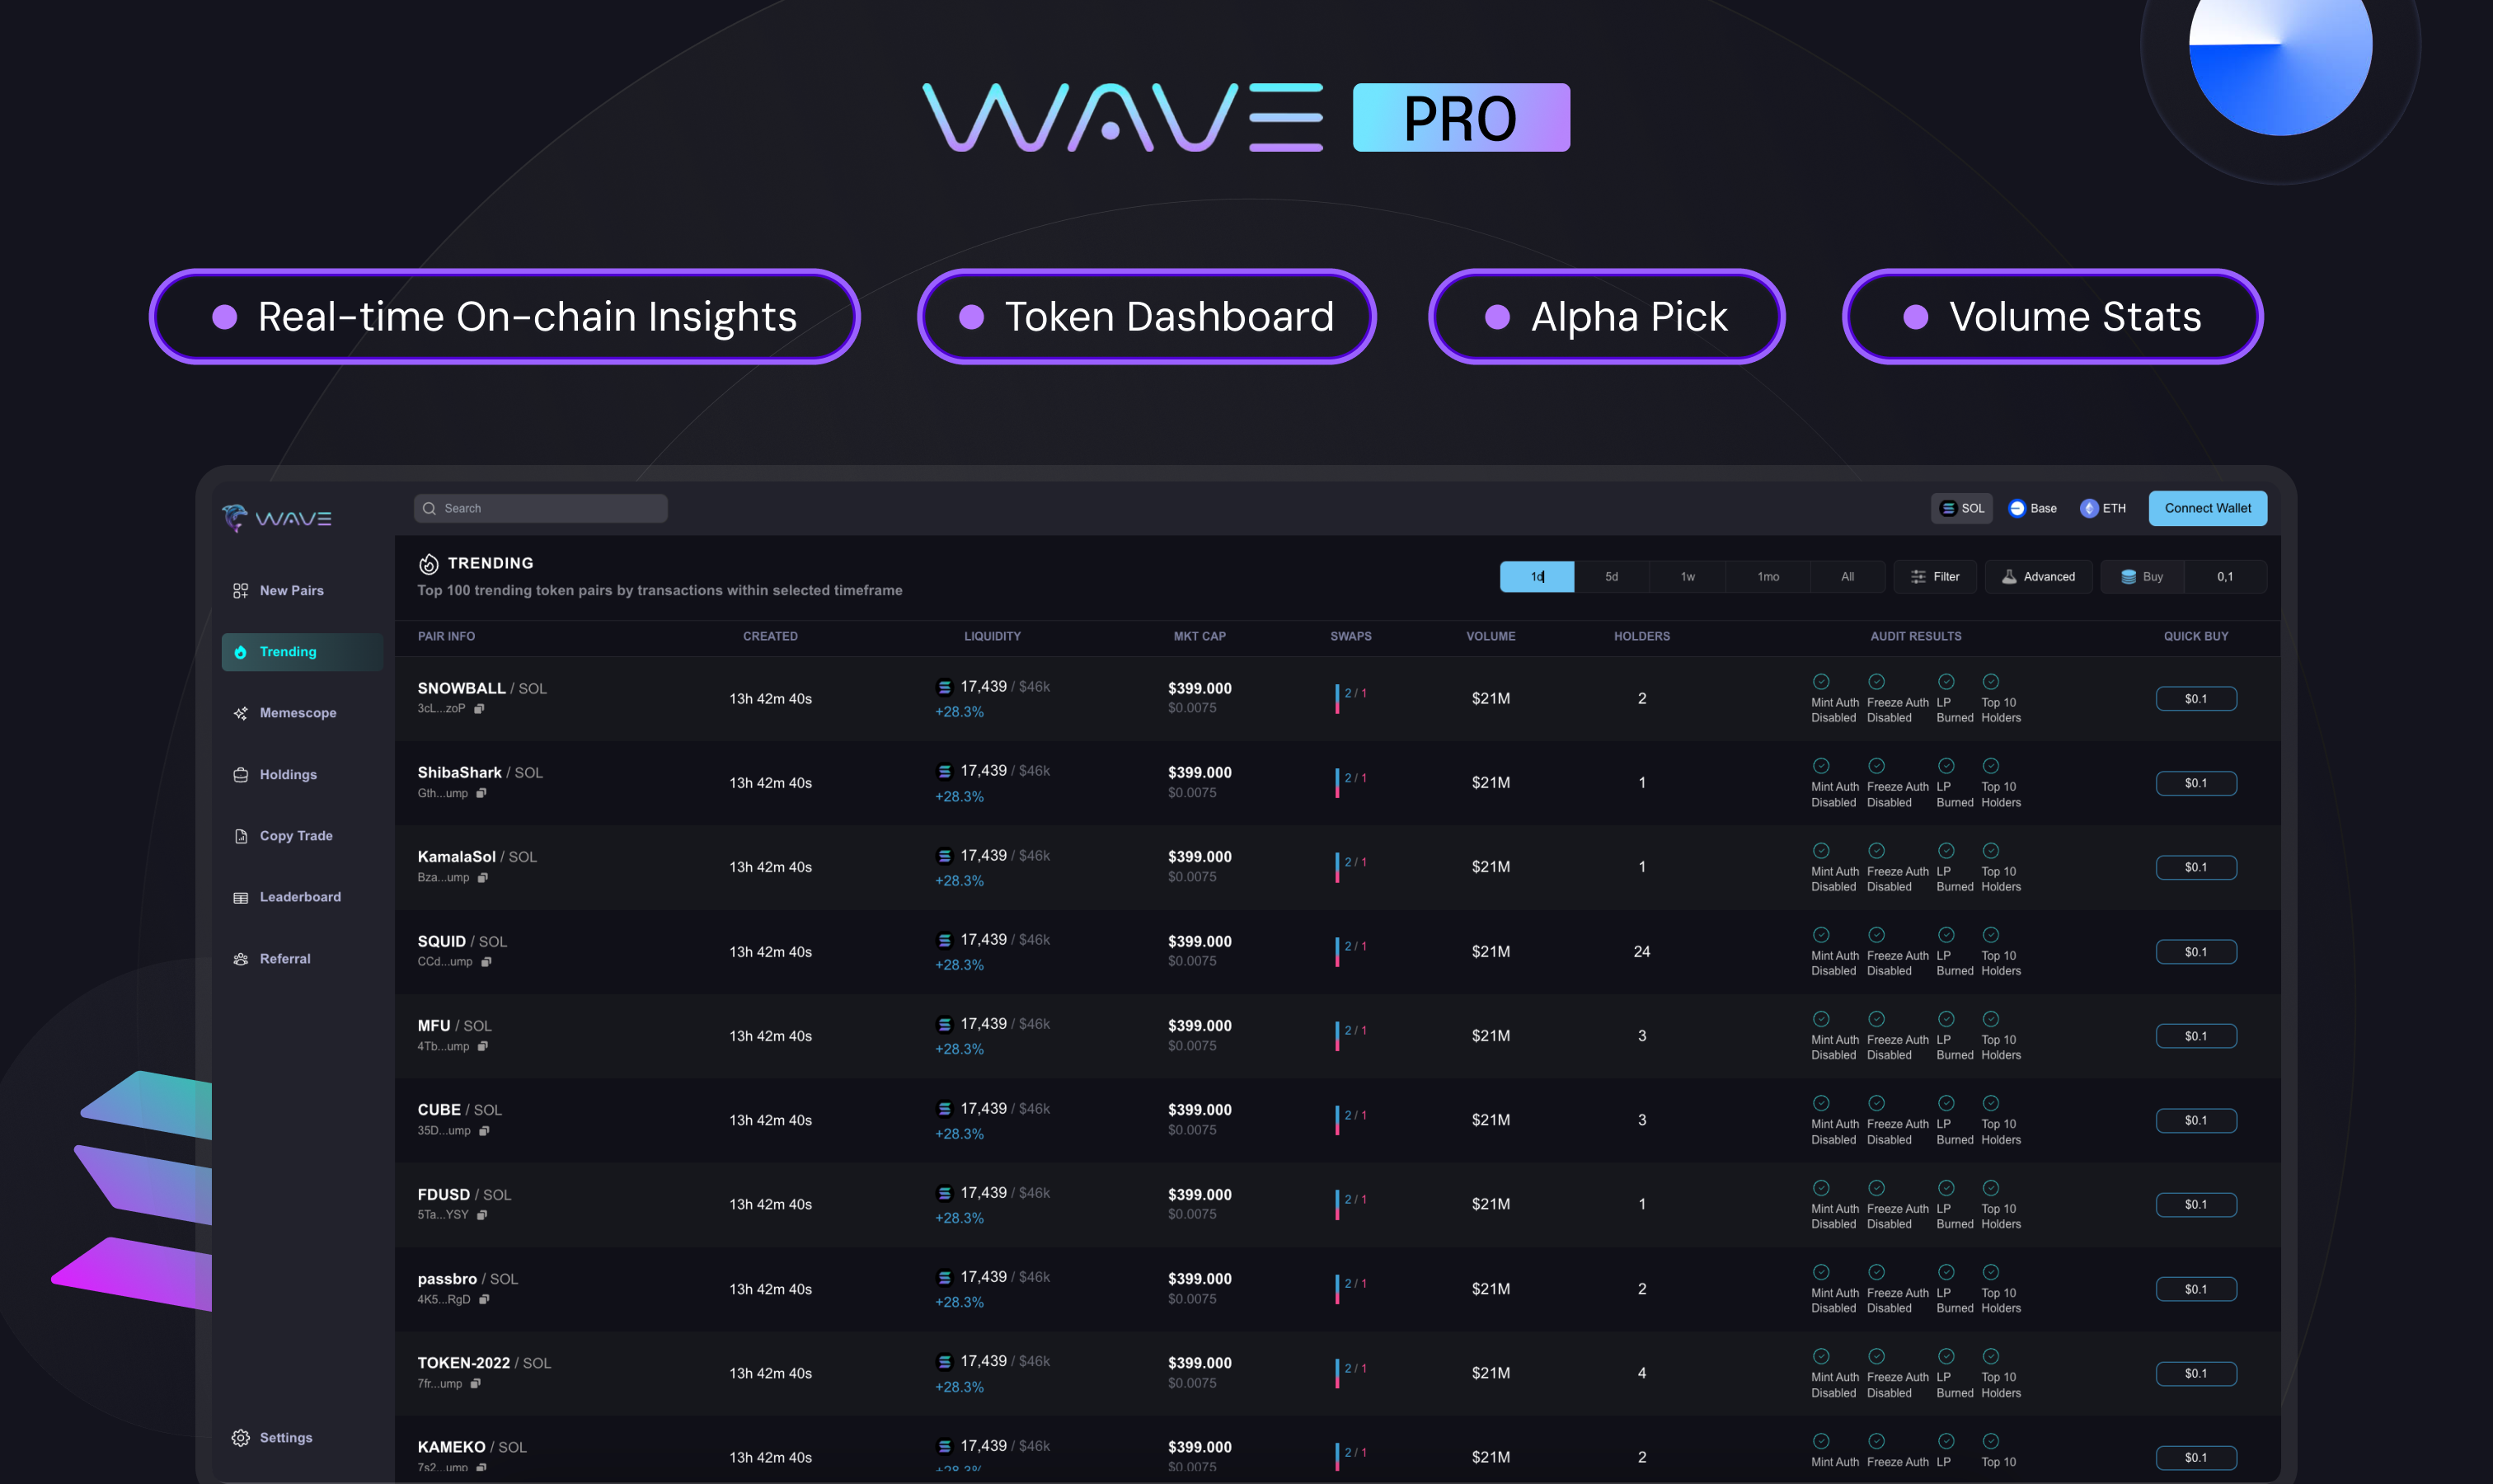
Task: Click the Buy amount field 0,1
Action: [2225, 577]
